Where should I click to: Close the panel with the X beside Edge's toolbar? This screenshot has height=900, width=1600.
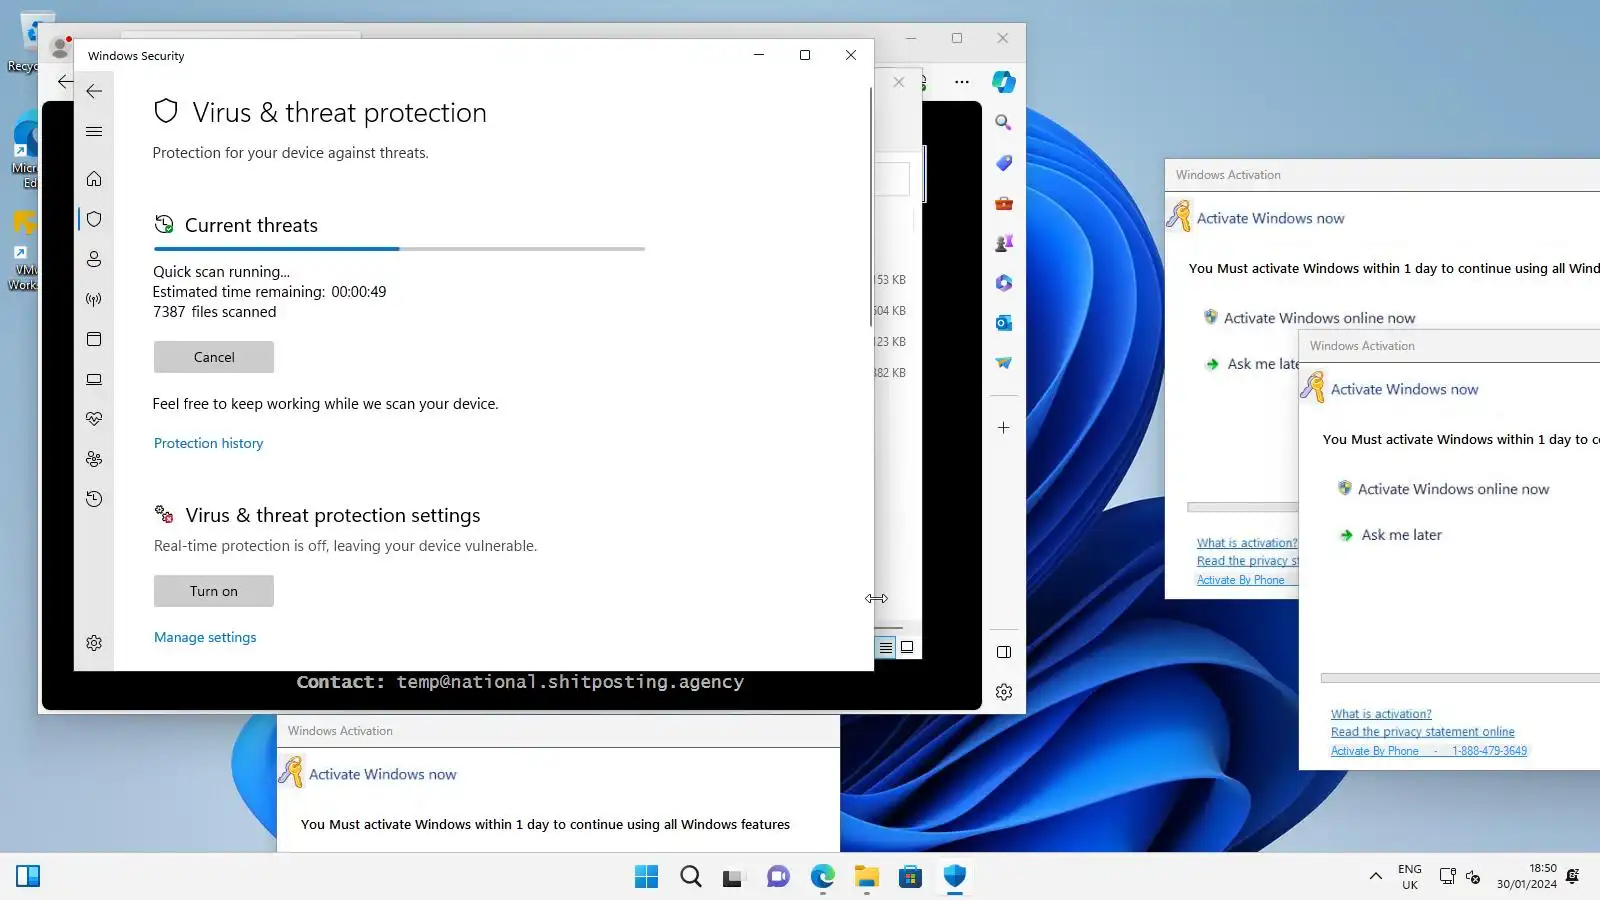click(899, 82)
